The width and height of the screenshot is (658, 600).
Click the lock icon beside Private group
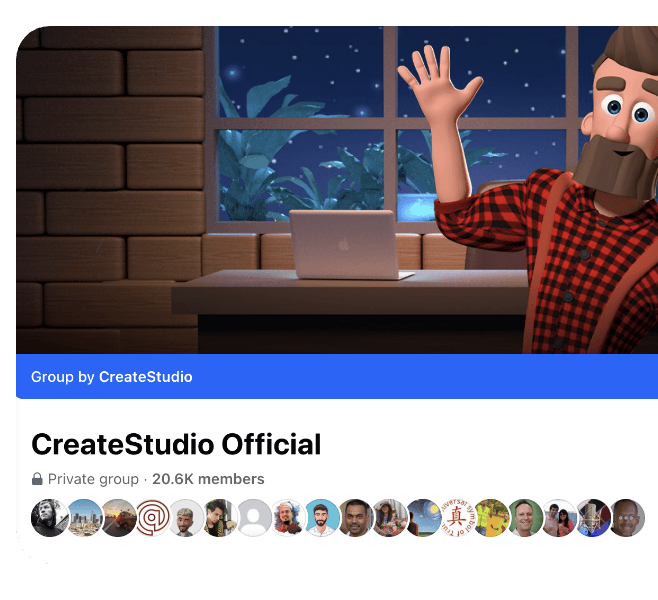pyautogui.click(x=38, y=479)
